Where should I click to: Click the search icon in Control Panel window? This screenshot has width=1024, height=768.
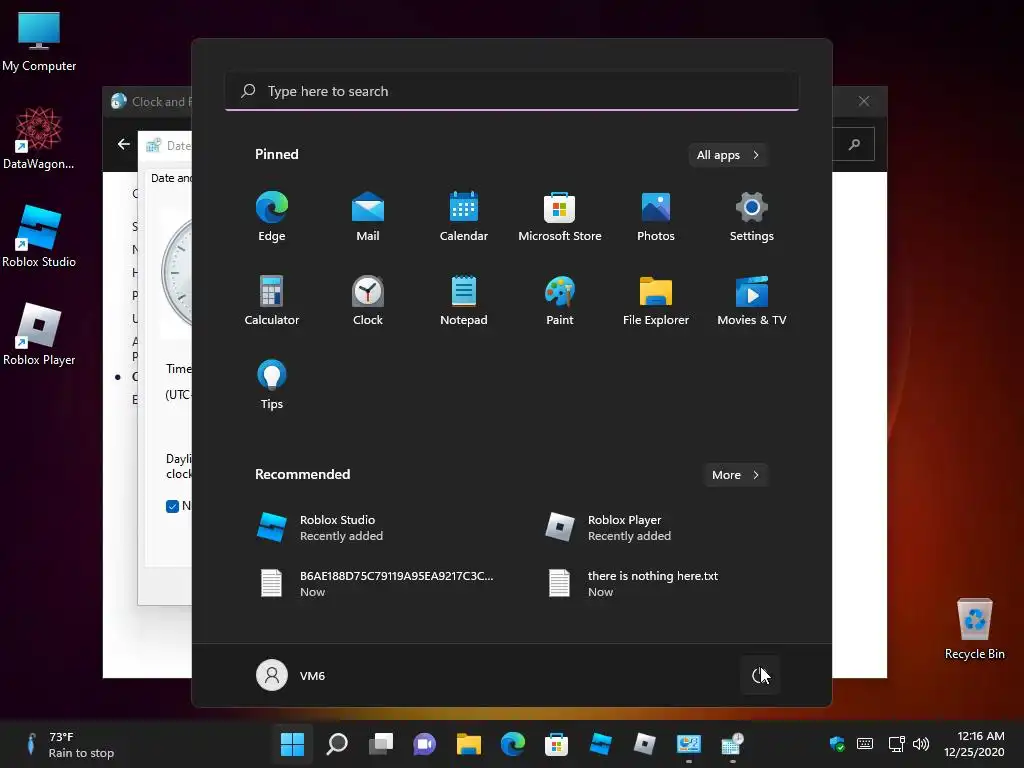coord(854,144)
